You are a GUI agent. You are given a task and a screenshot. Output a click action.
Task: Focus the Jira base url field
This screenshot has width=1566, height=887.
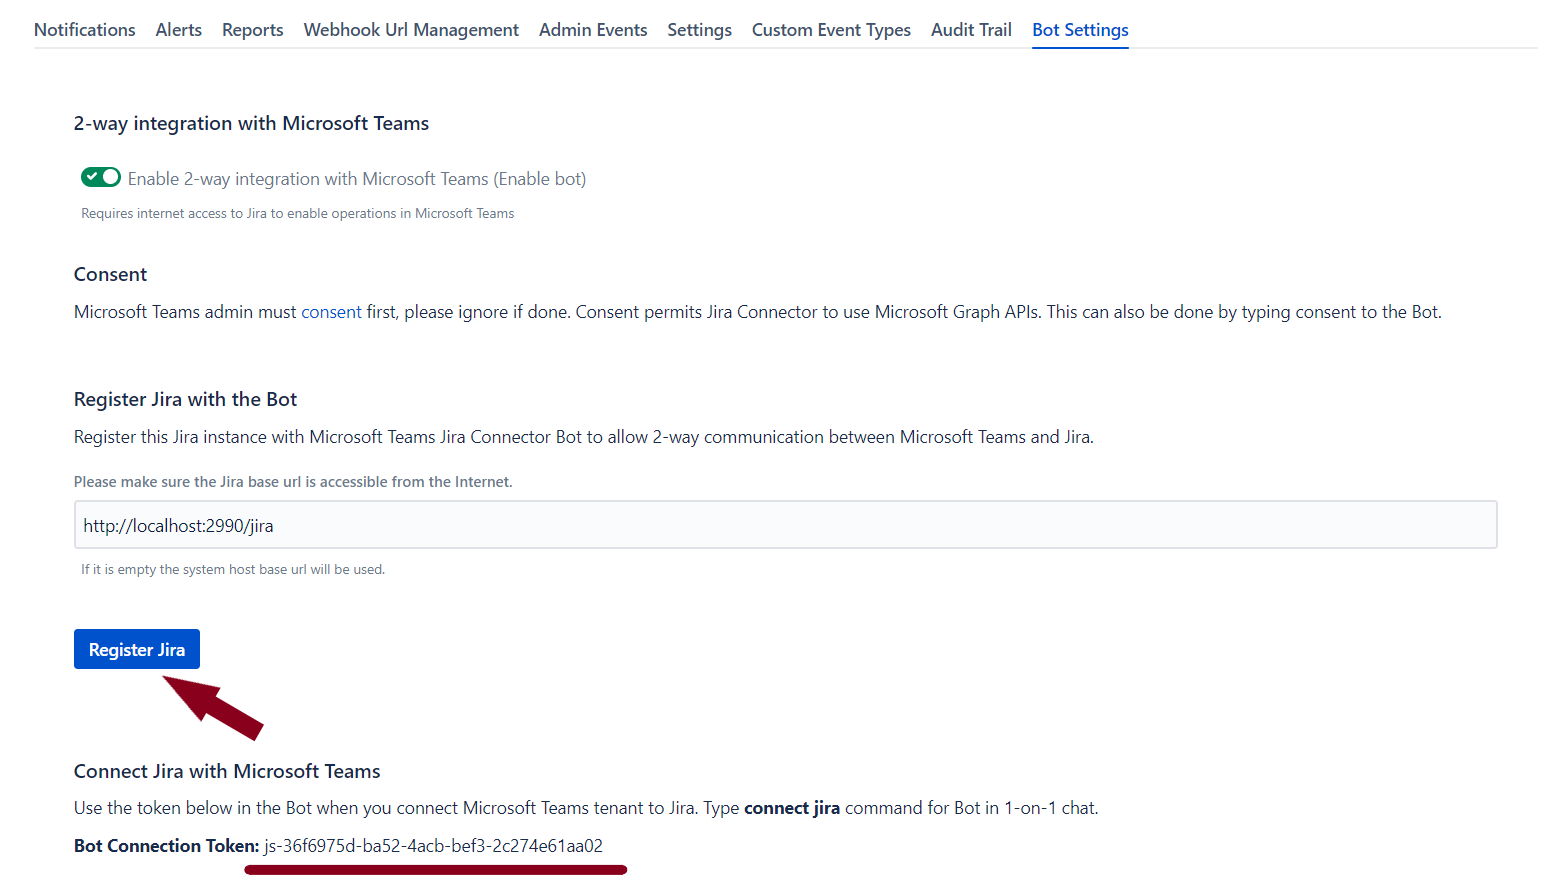click(785, 525)
